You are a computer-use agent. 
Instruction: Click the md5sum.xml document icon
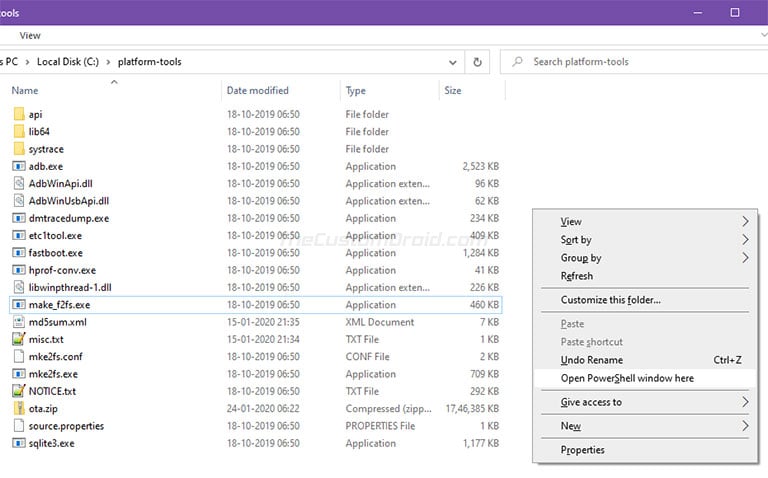19,322
